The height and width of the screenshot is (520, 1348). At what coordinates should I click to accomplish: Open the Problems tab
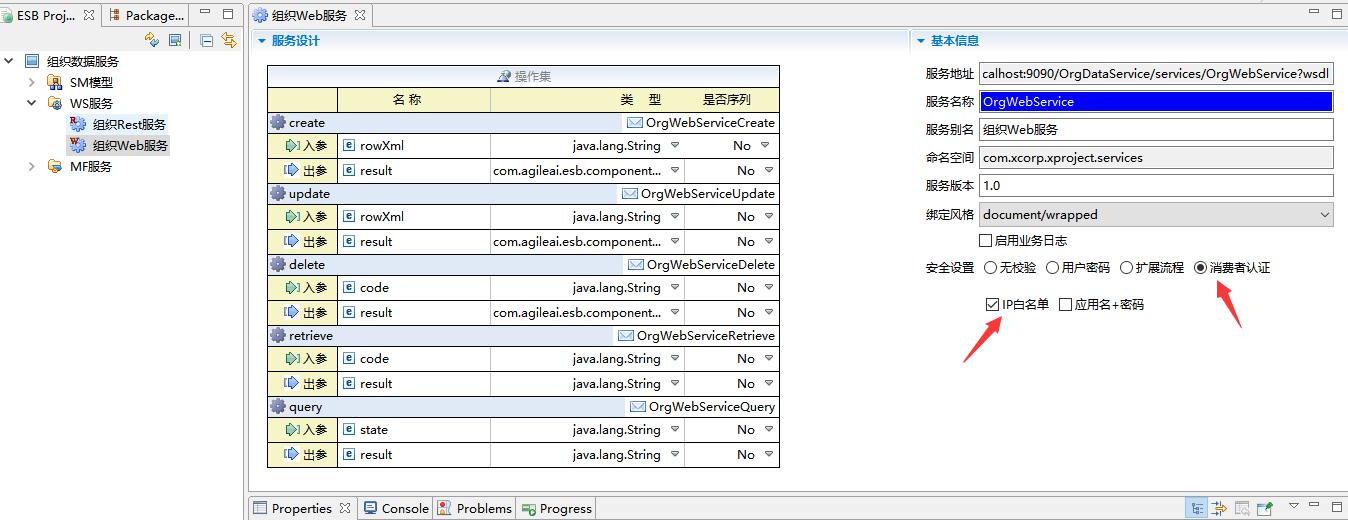[x=475, y=508]
